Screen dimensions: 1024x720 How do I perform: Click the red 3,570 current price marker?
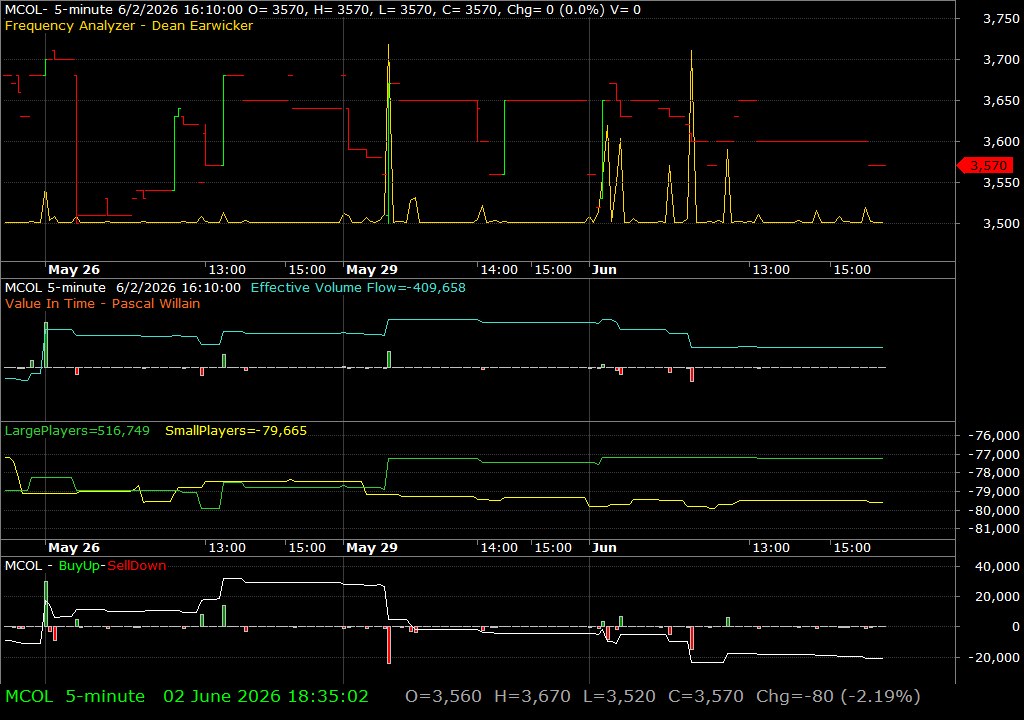tap(986, 165)
